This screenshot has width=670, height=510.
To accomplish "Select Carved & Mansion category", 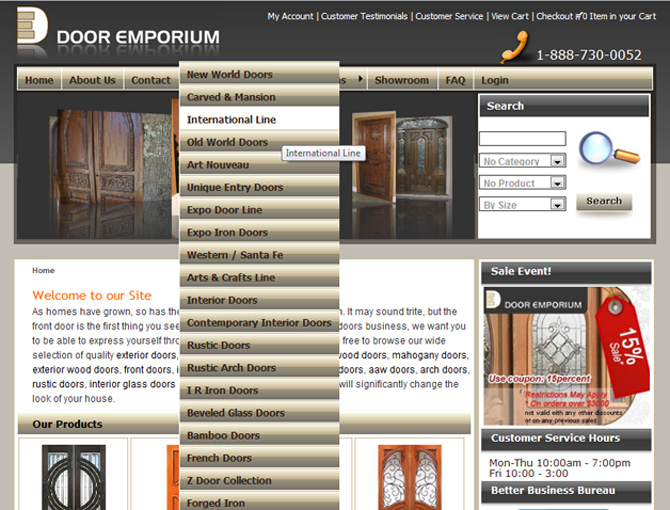I will tap(259, 97).
